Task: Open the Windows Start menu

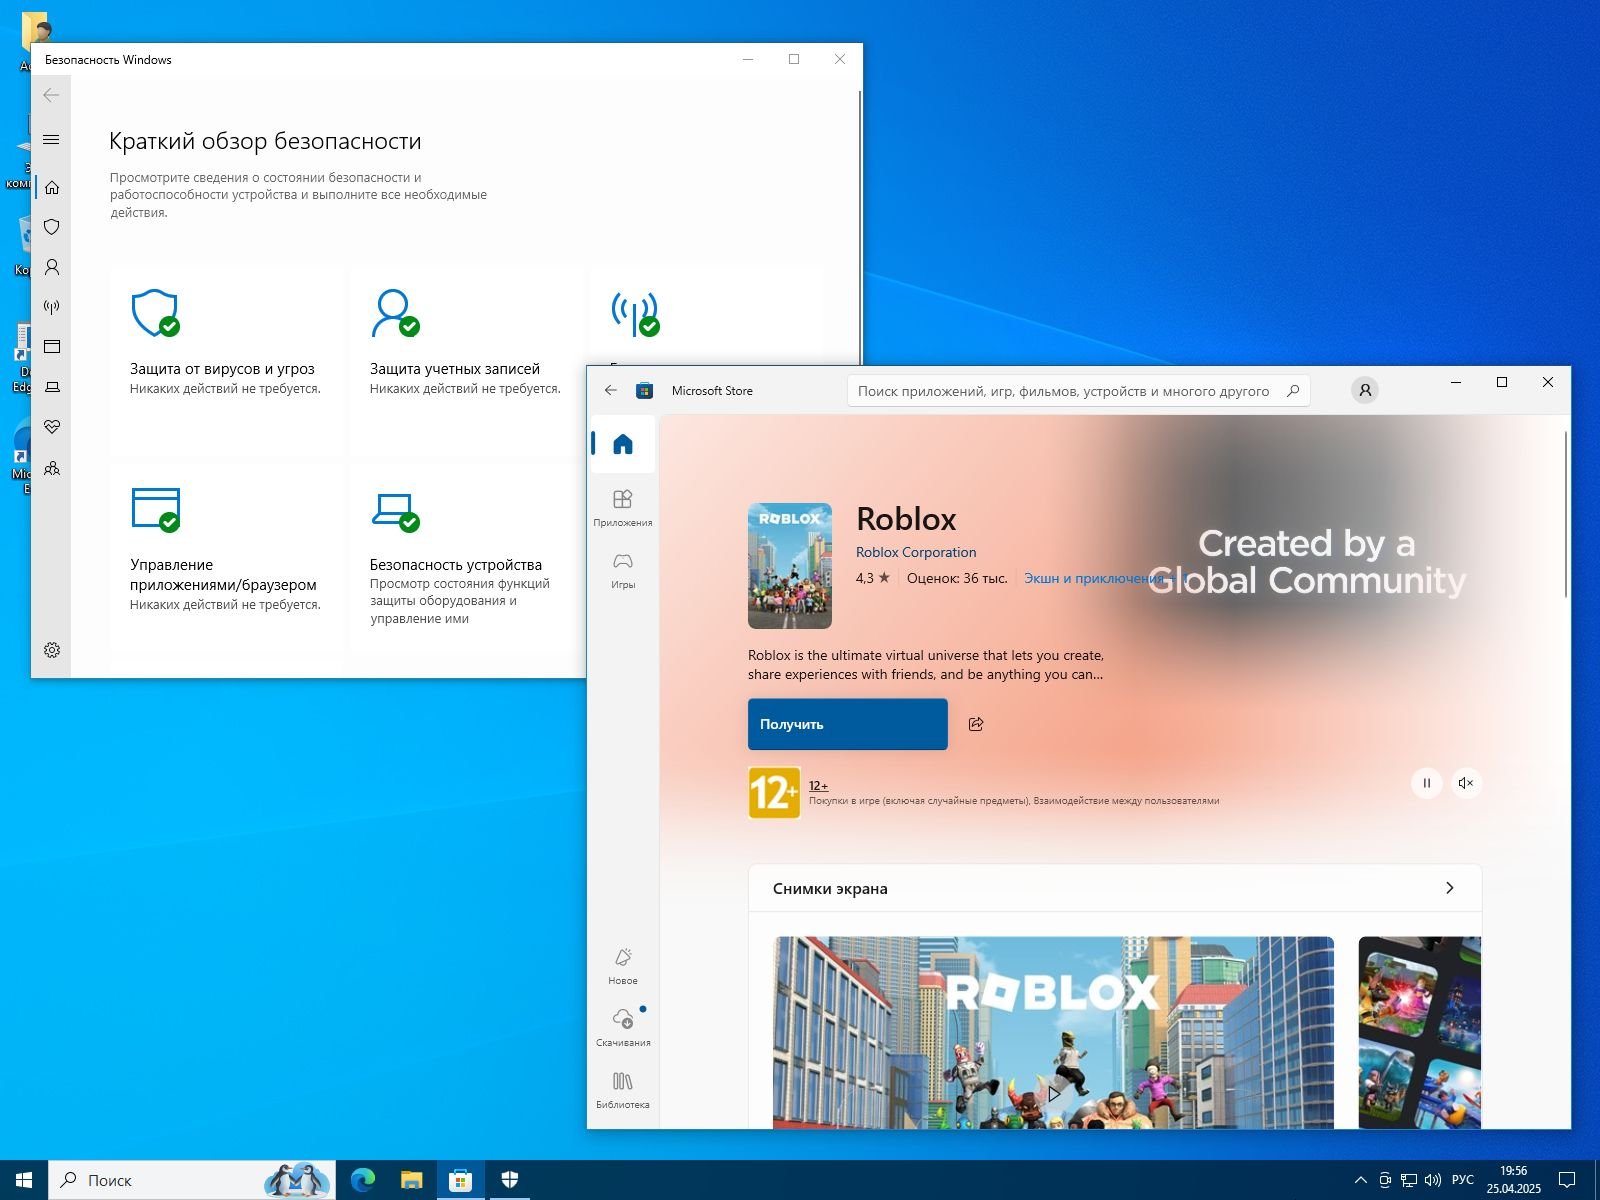Action: [x=24, y=1180]
